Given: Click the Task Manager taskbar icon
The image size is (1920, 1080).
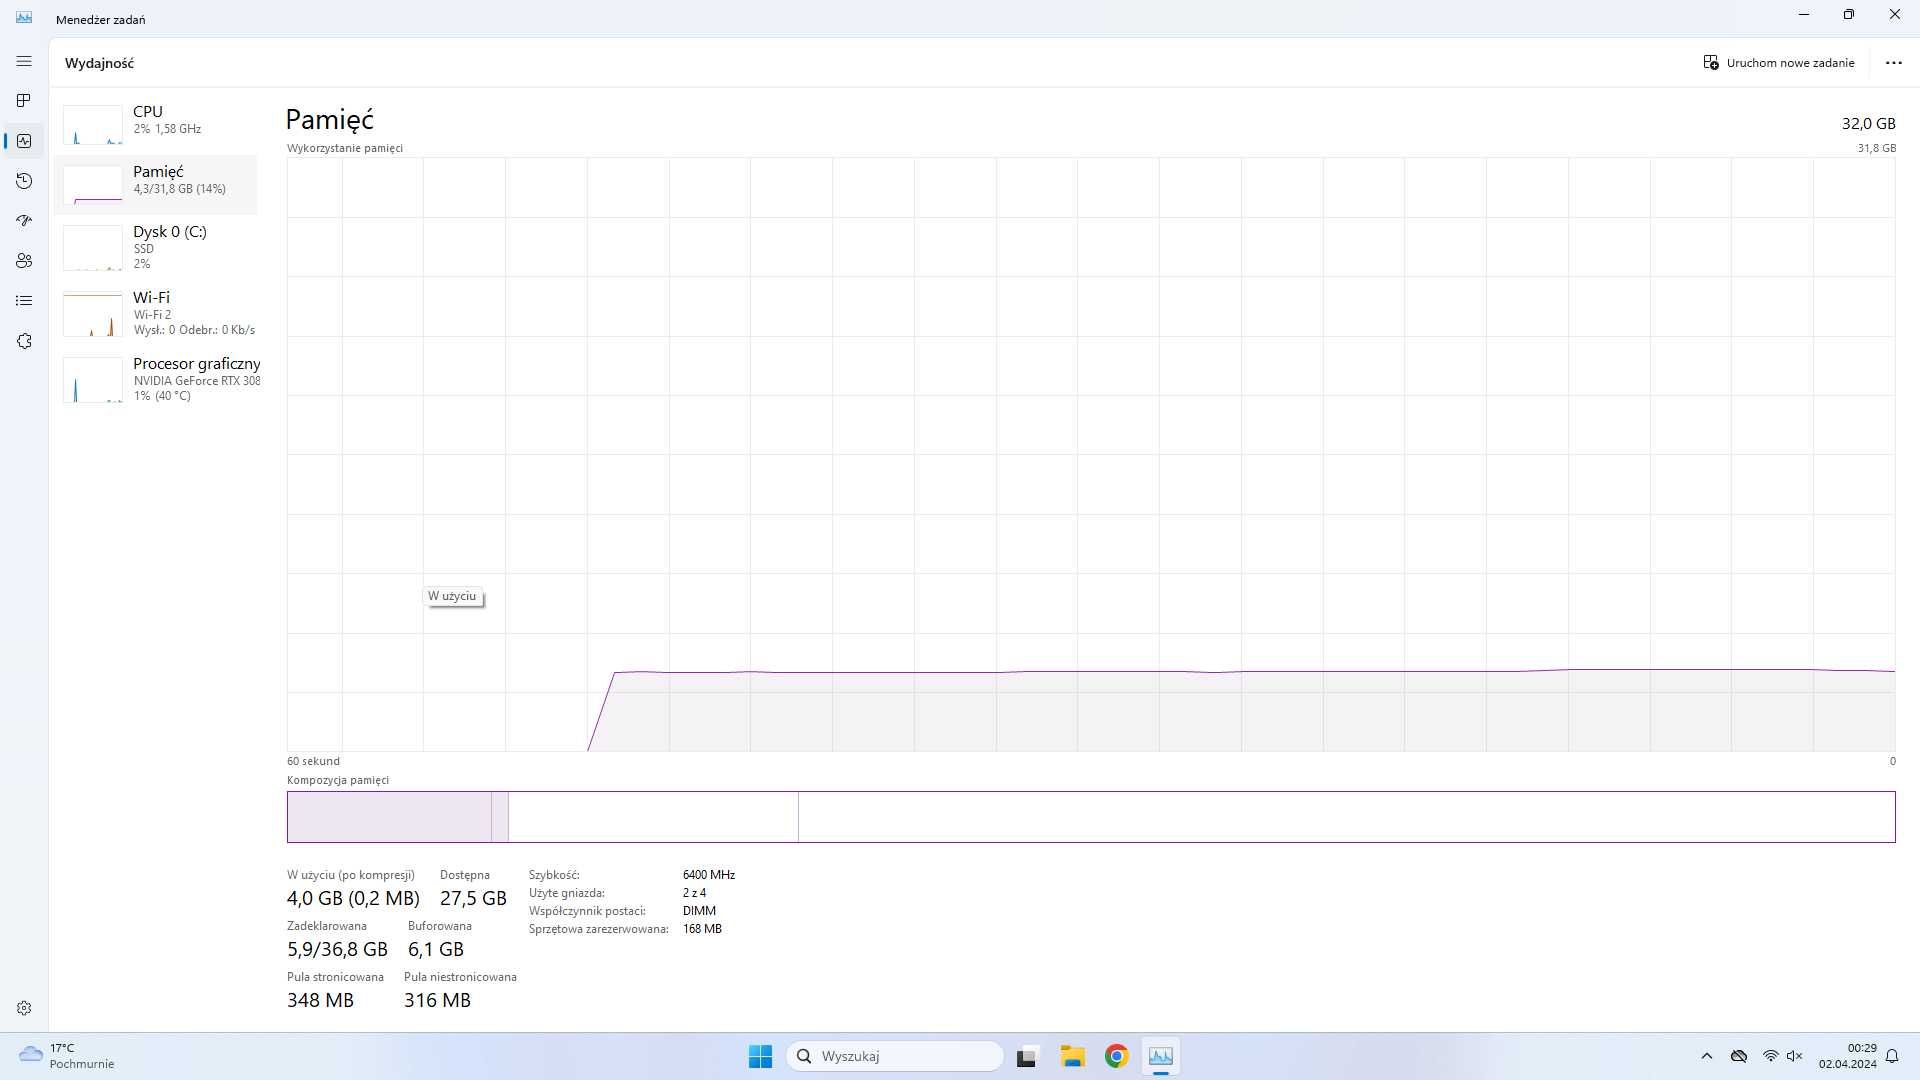Looking at the screenshot, I should [1161, 1056].
